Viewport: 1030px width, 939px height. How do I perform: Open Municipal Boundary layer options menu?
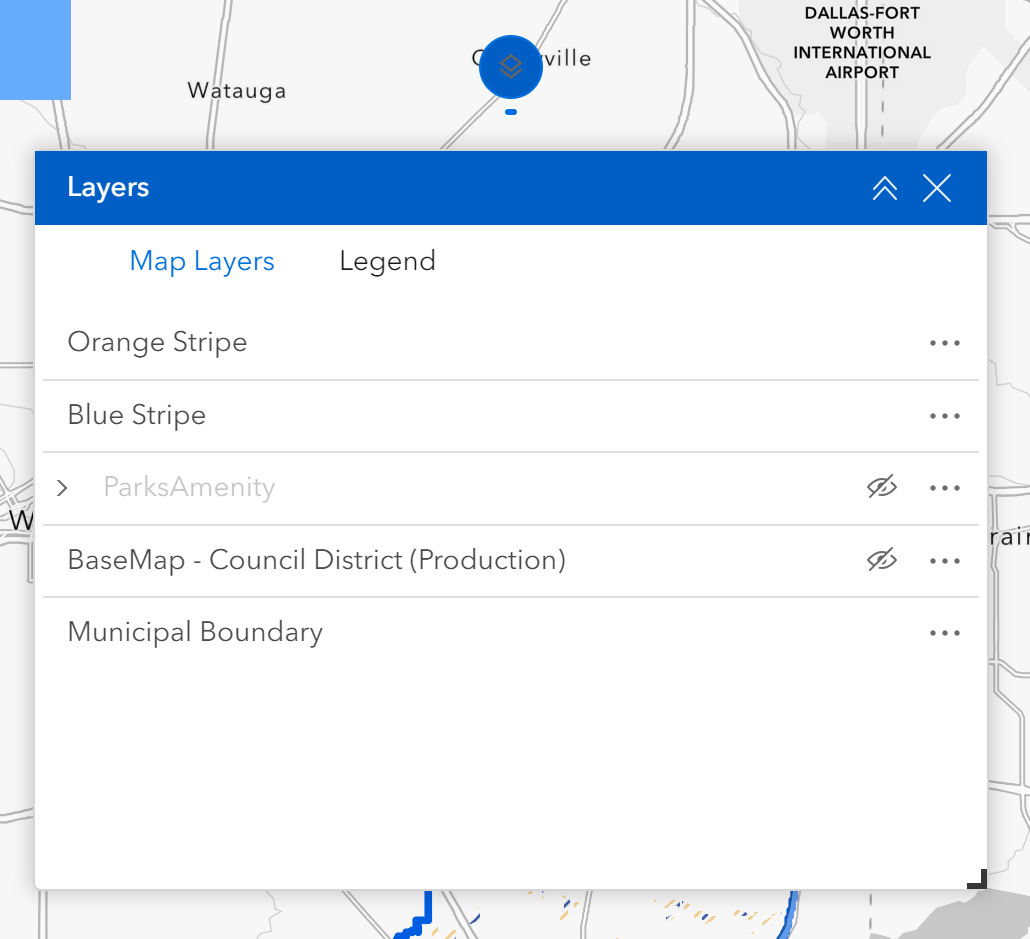[x=944, y=632]
